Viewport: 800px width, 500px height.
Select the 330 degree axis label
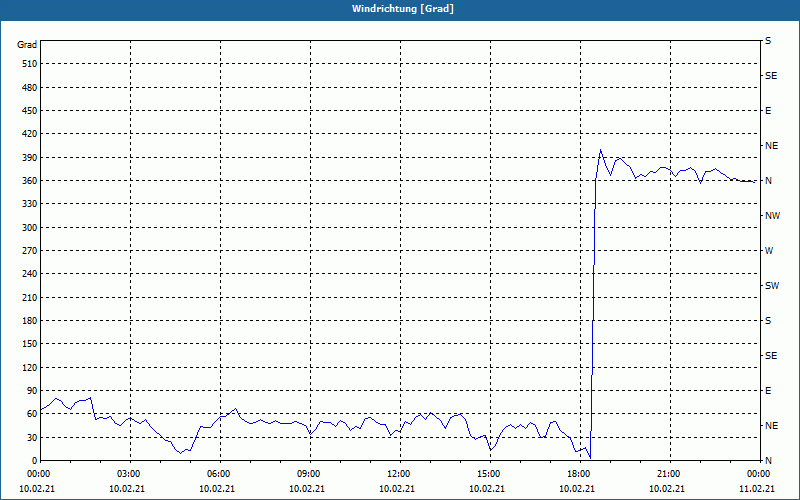click(x=29, y=204)
